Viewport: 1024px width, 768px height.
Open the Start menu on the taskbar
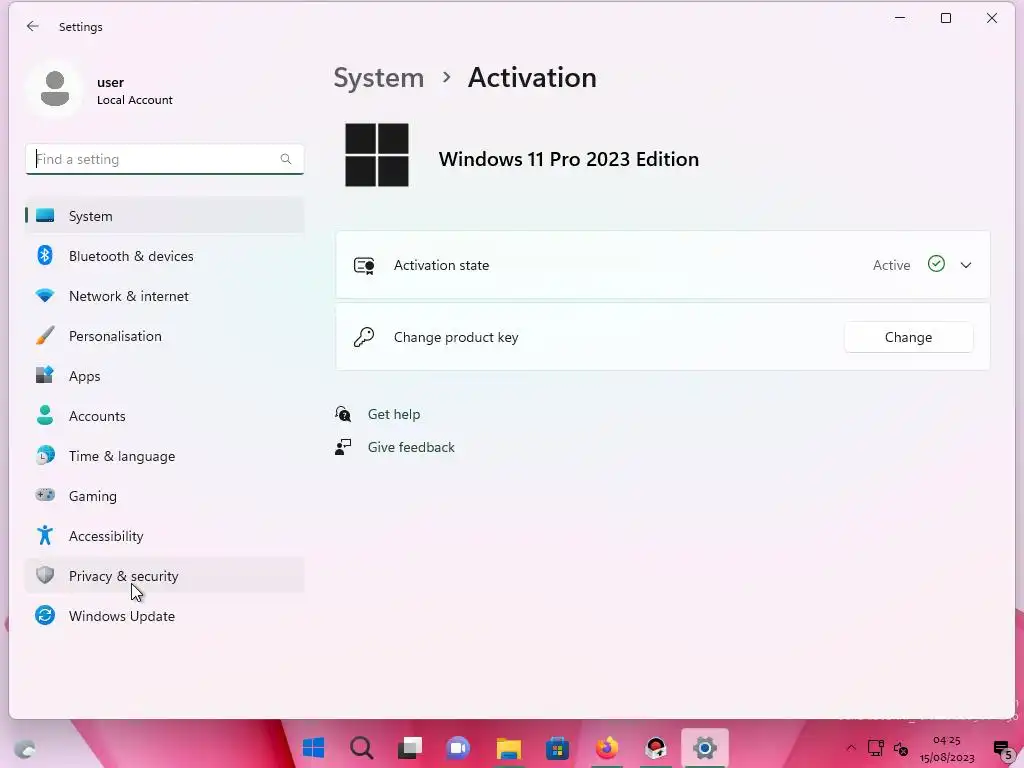click(313, 748)
